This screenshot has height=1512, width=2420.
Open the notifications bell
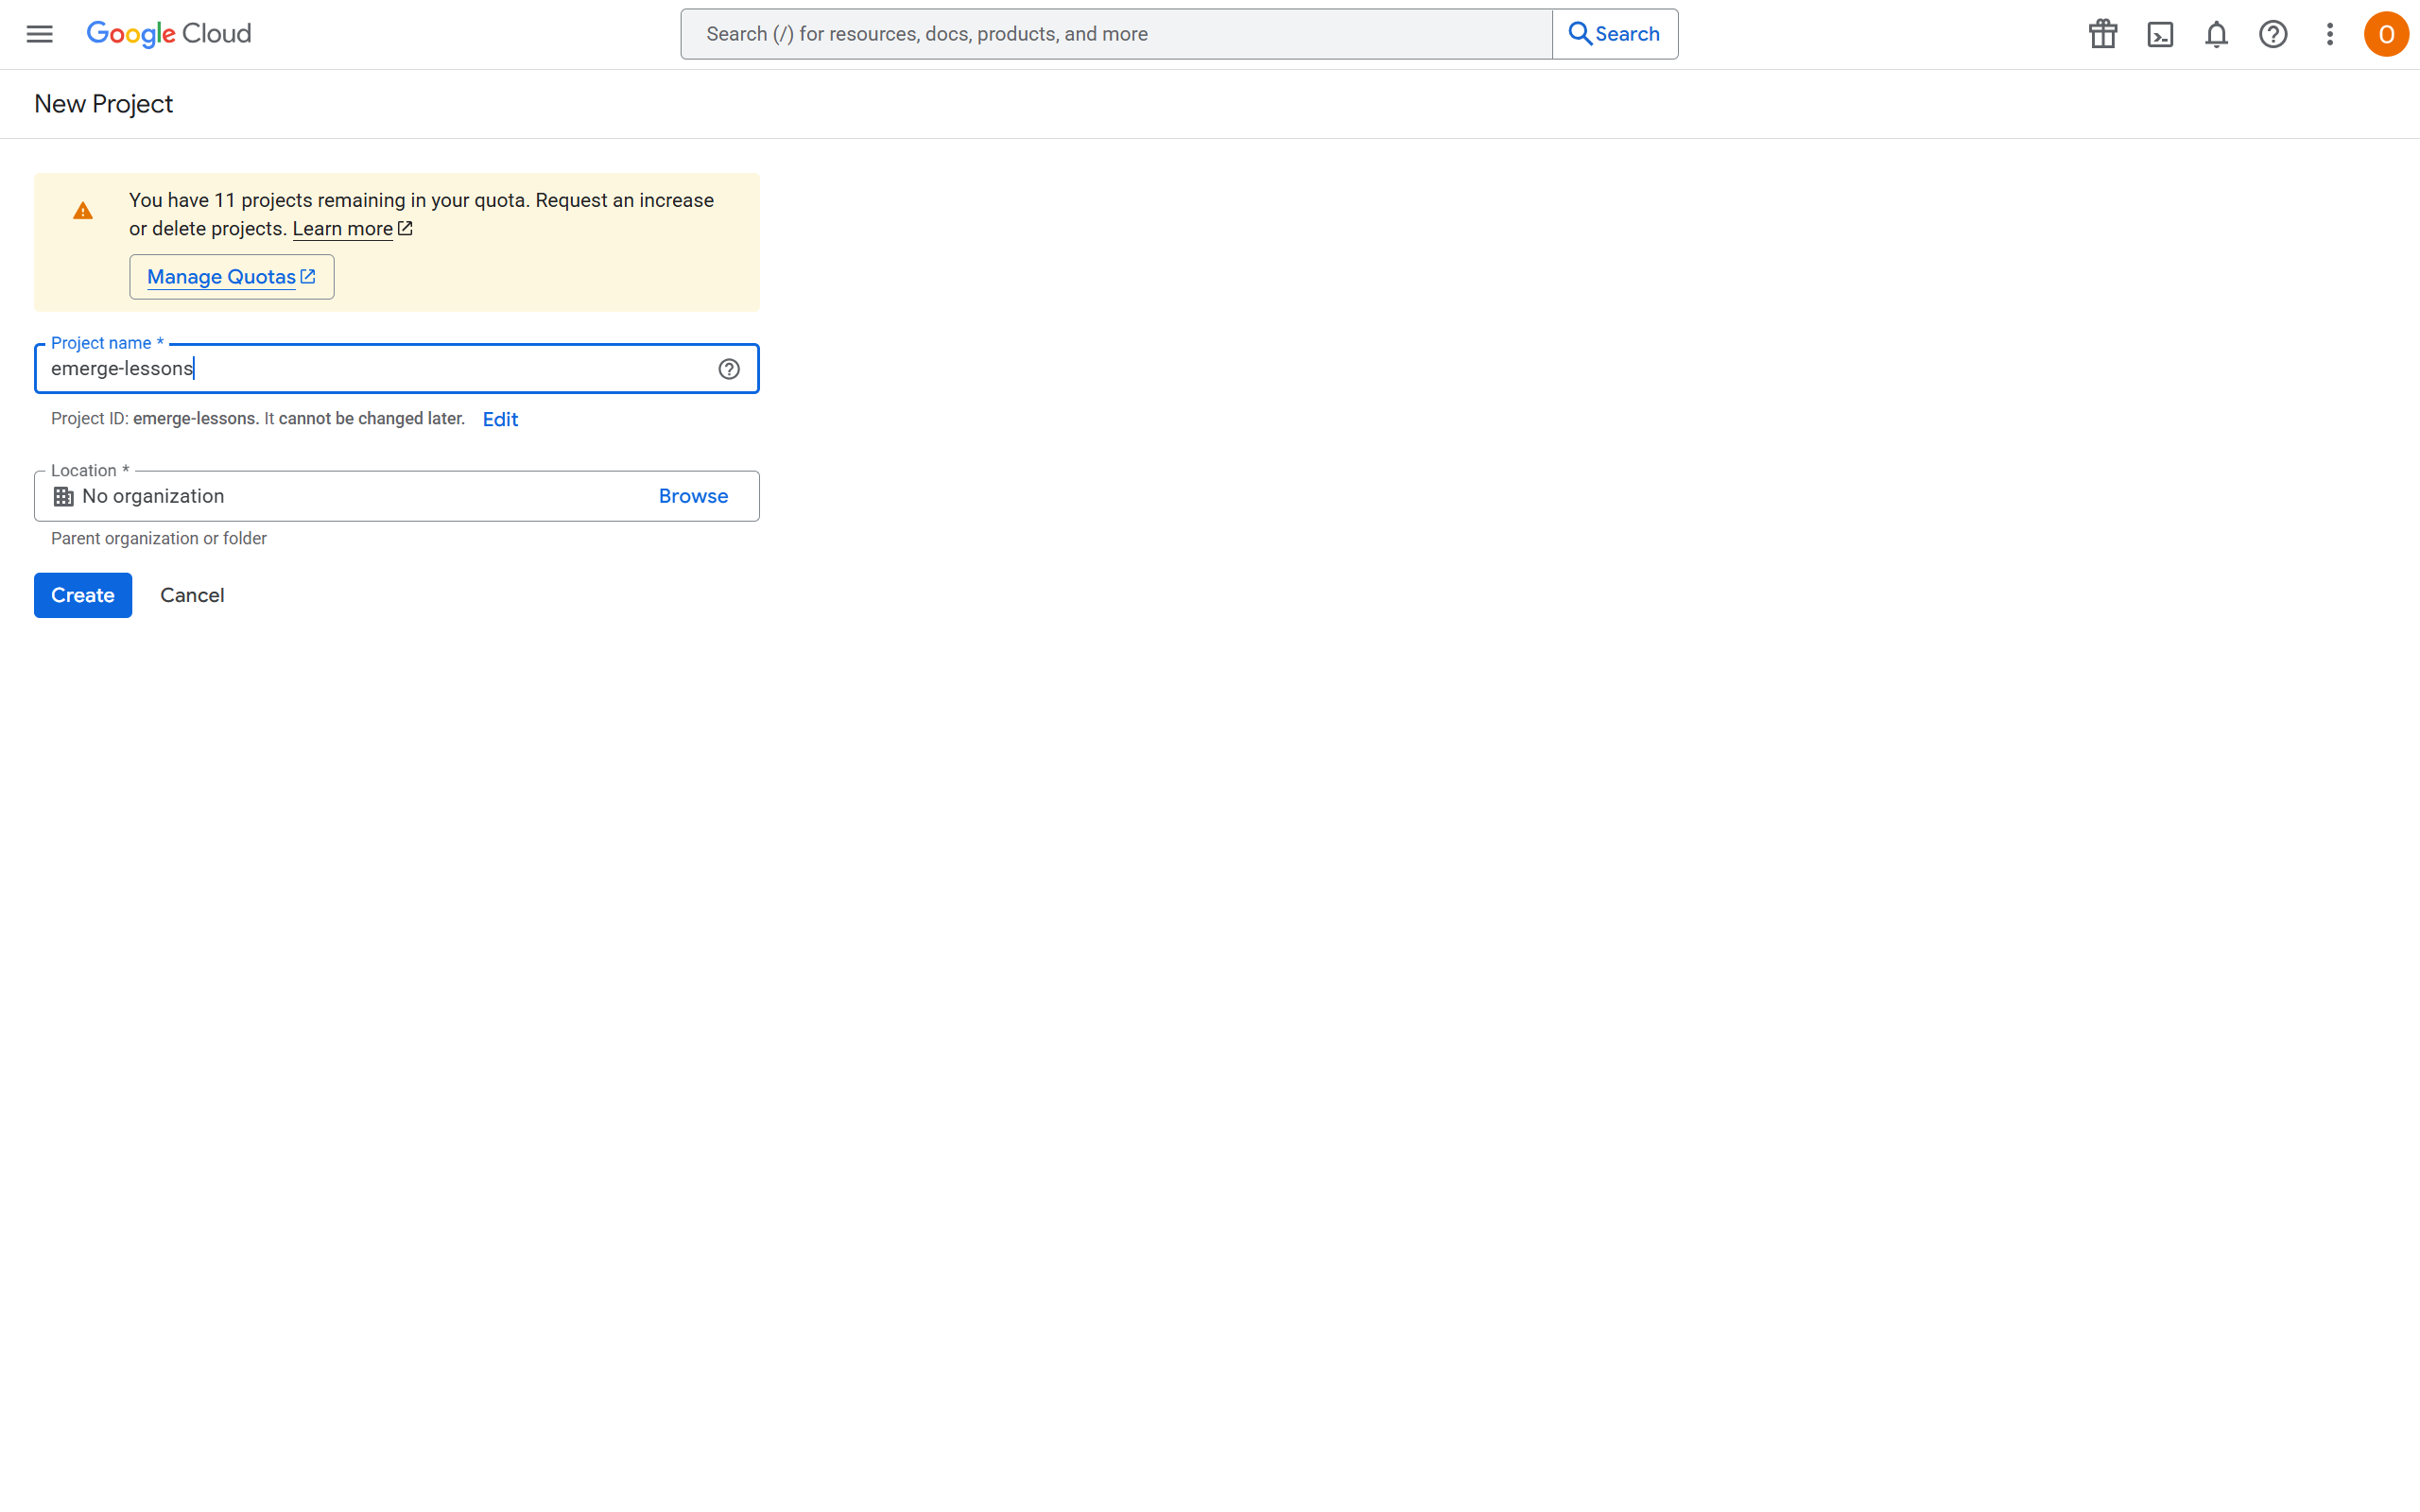(x=2216, y=33)
